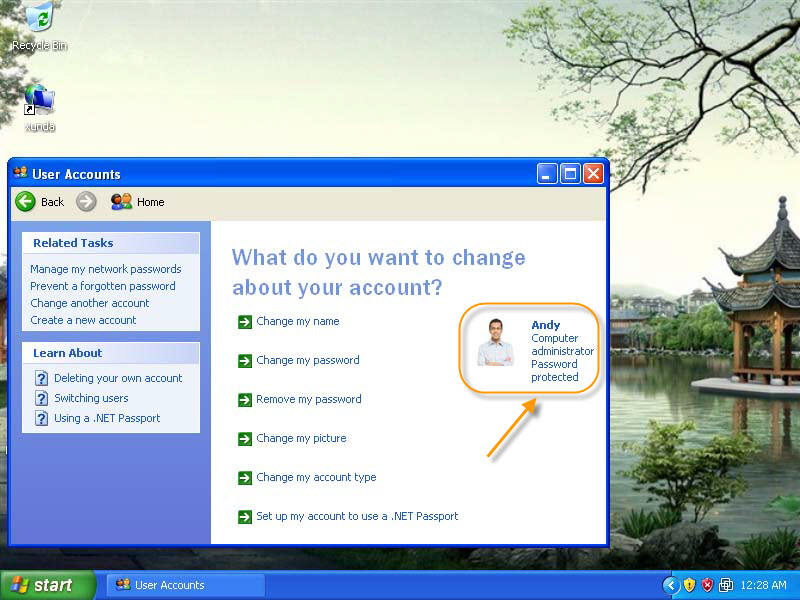Click green arrow beside Change my password

tap(245, 361)
